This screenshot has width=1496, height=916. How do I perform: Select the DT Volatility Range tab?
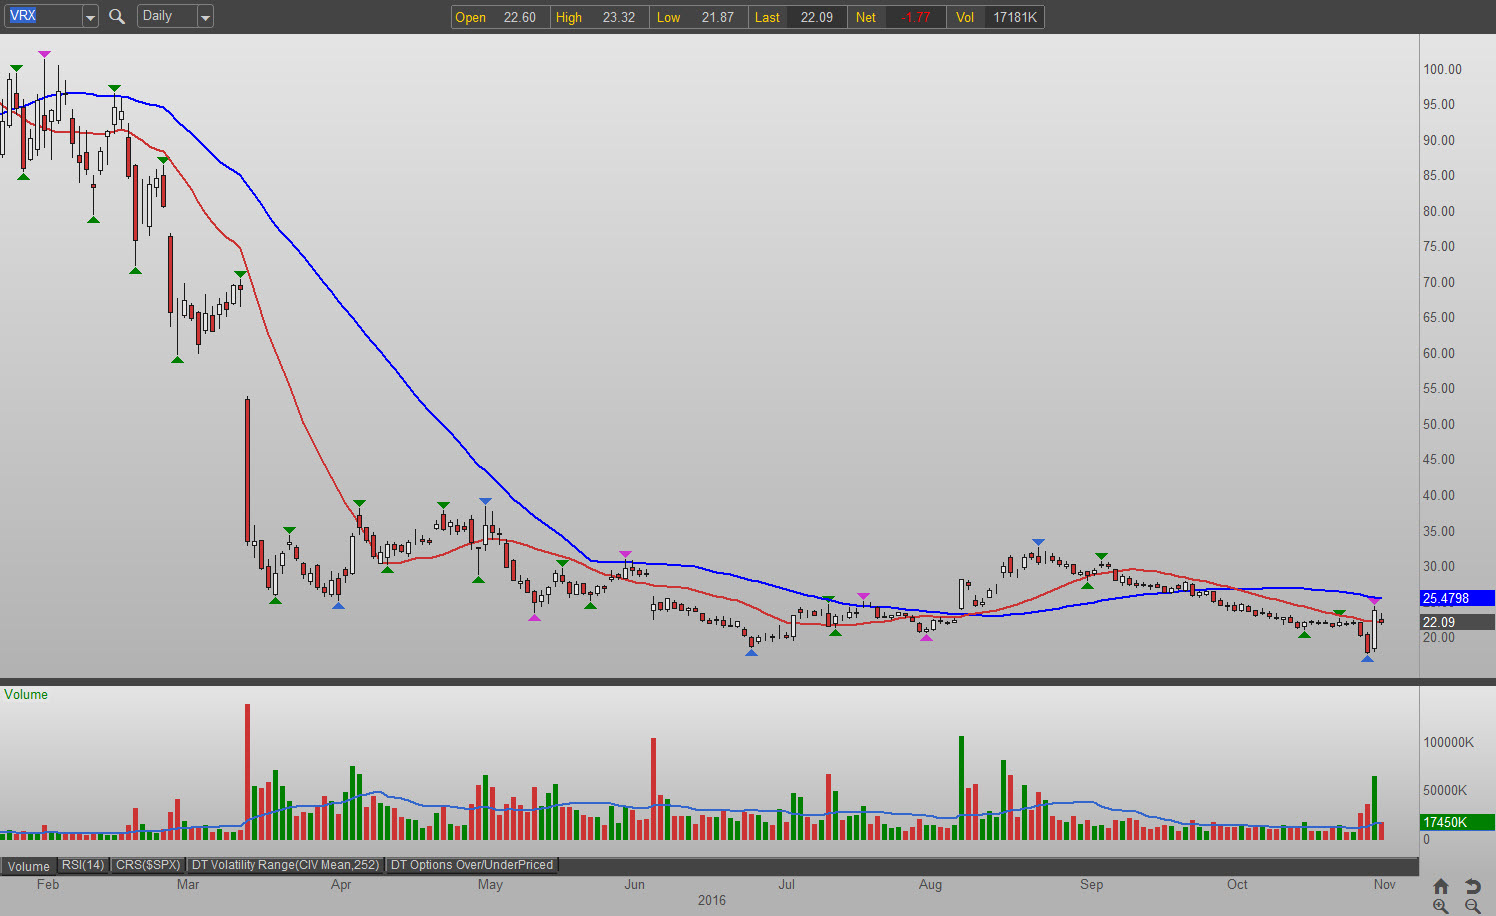pyautogui.click(x=285, y=865)
